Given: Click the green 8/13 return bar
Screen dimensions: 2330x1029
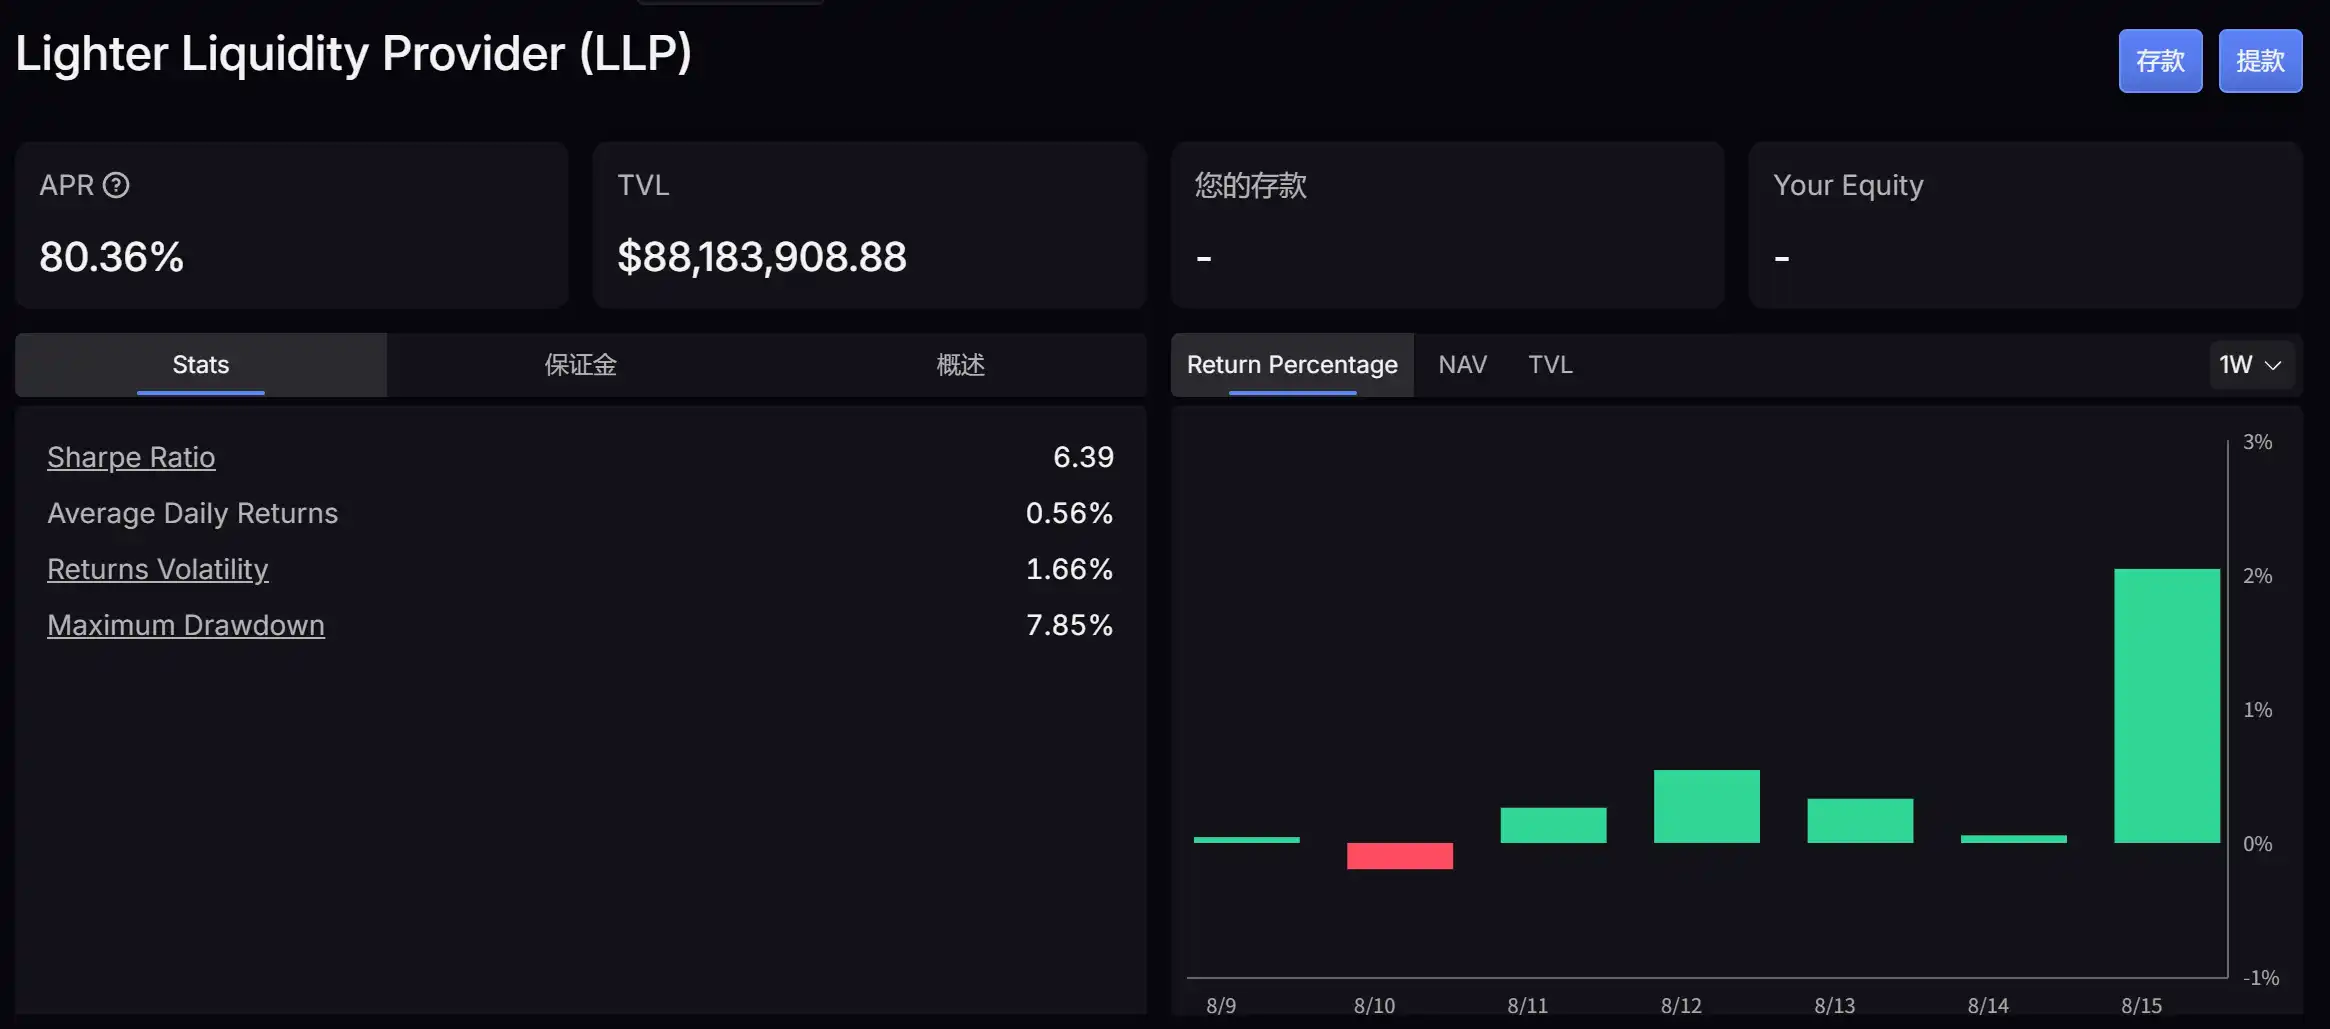Looking at the screenshot, I should point(1860,821).
